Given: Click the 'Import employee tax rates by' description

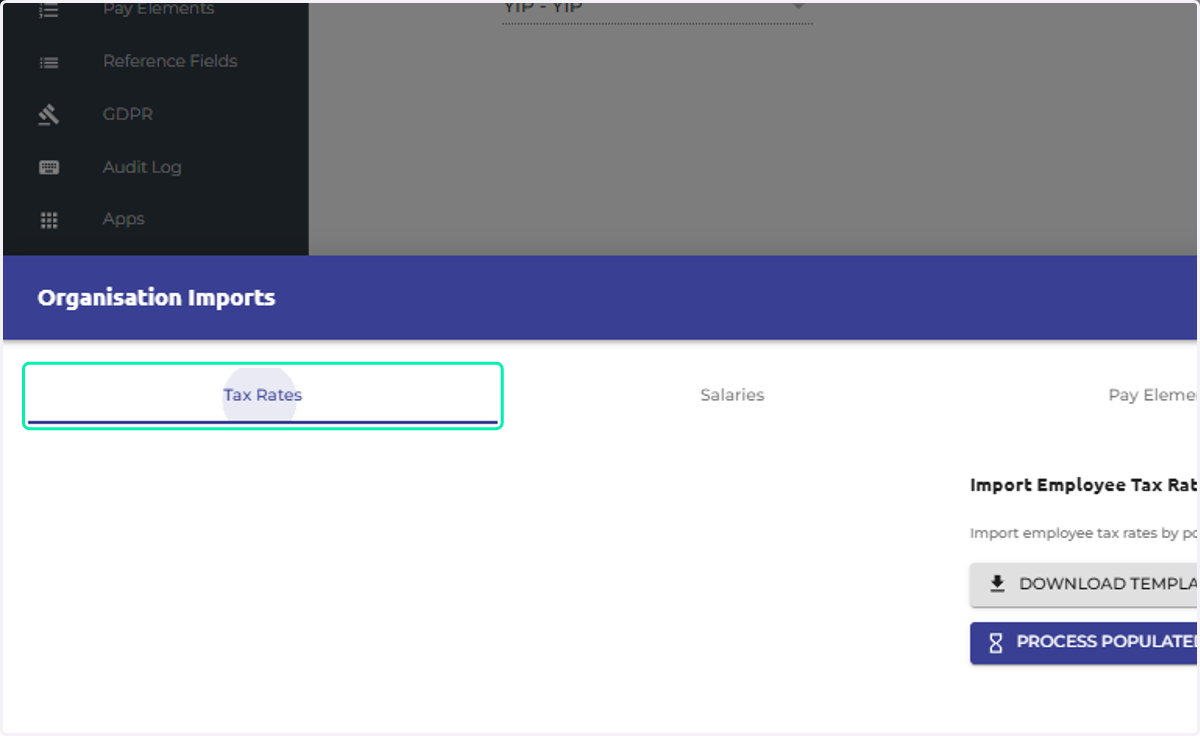Looking at the screenshot, I should (1084, 534).
